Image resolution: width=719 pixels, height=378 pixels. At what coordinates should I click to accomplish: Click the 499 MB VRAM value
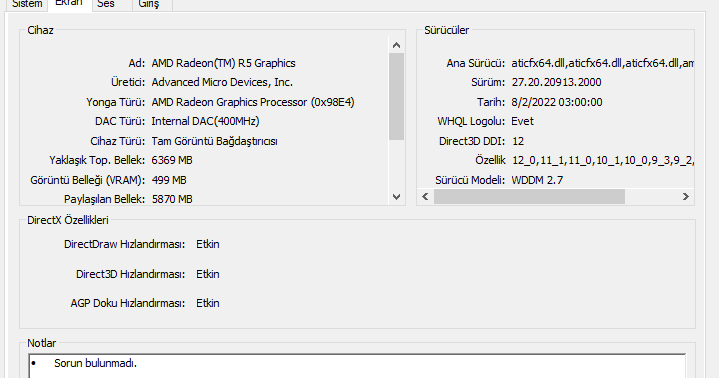point(169,180)
